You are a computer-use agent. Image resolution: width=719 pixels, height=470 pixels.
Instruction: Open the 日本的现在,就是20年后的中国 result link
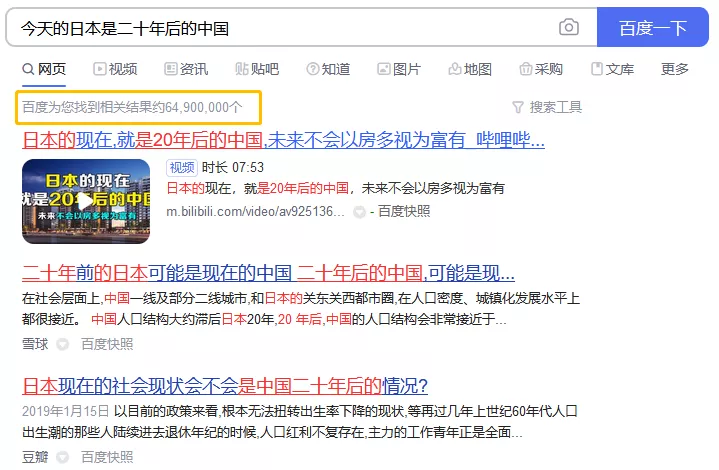click(x=283, y=139)
